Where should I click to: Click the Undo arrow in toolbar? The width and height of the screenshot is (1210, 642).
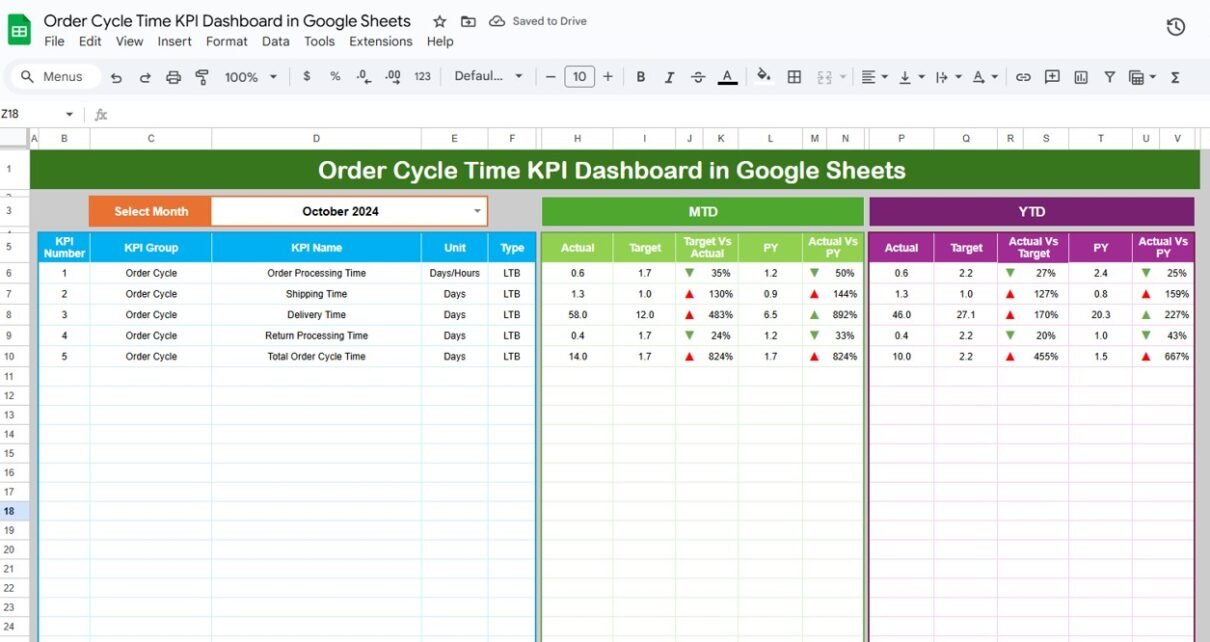(116, 77)
